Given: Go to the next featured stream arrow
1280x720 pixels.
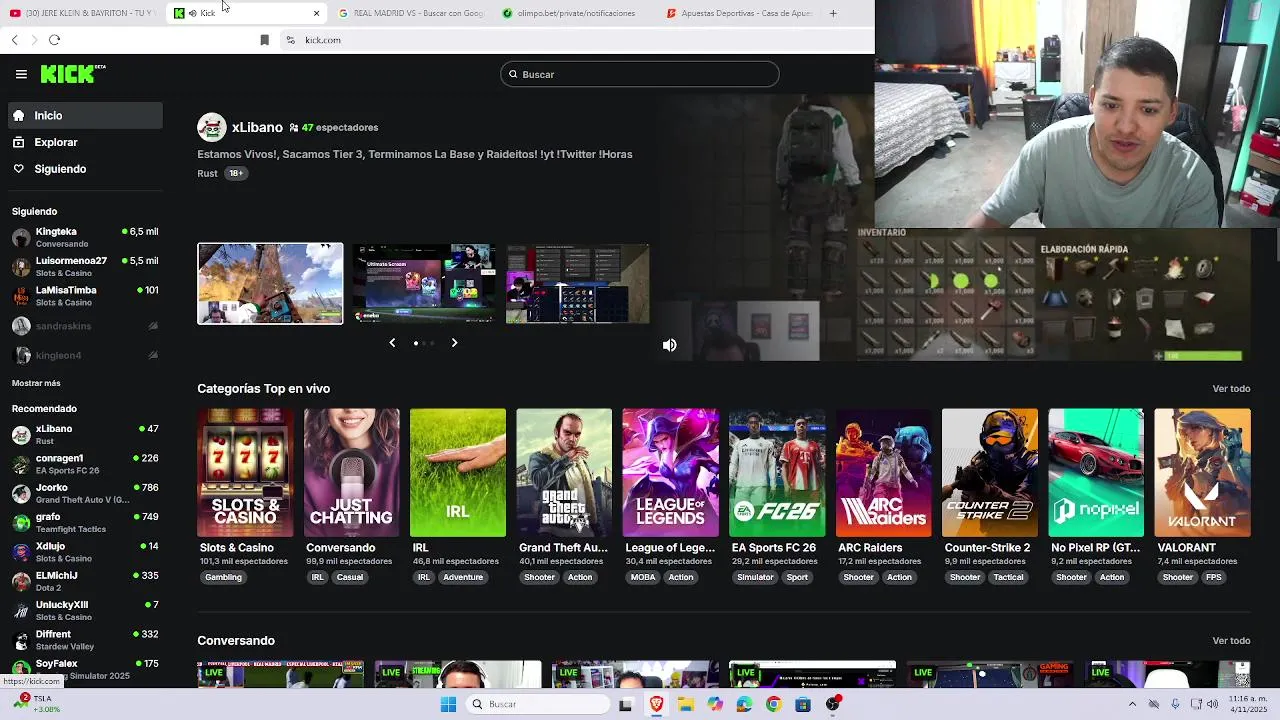Looking at the screenshot, I should pyautogui.click(x=454, y=343).
